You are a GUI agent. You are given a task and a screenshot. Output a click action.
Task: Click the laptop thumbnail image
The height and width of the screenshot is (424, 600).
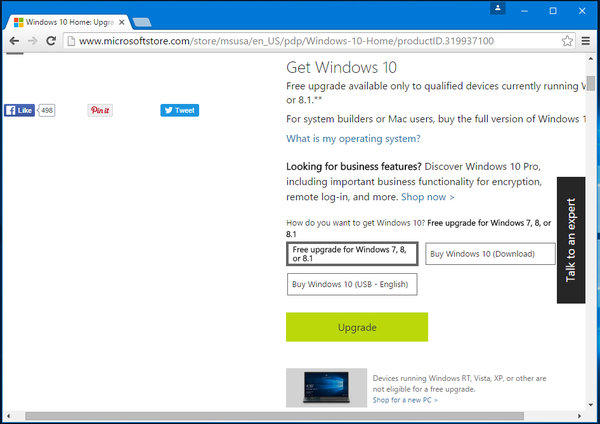coord(326,388)
